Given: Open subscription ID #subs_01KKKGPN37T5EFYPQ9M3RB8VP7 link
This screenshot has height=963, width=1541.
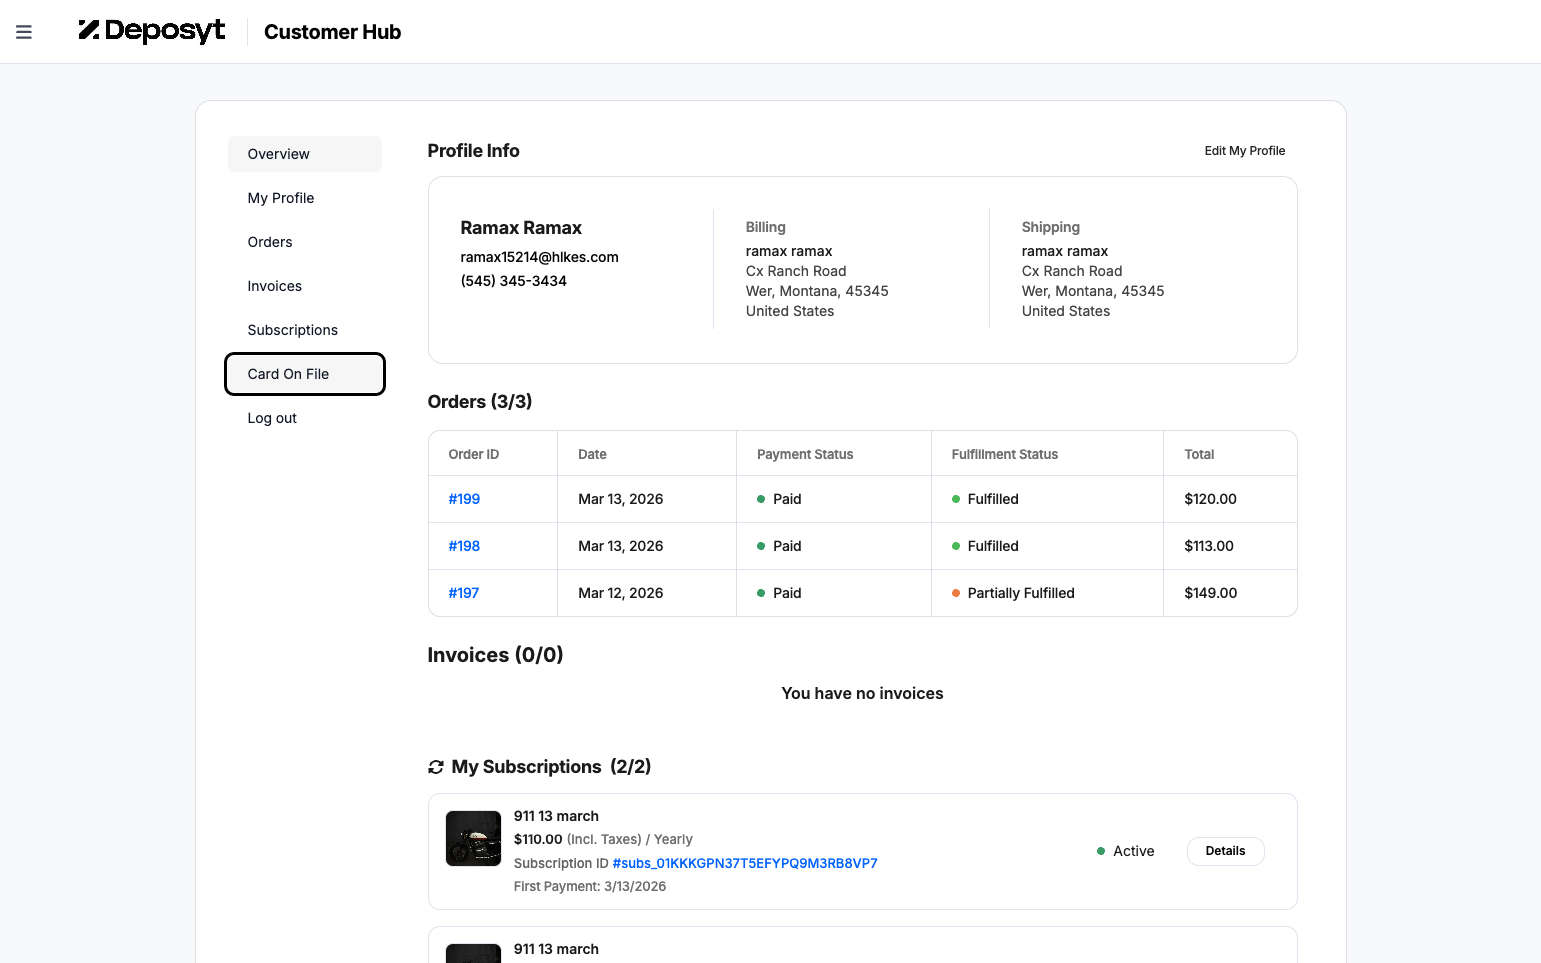Looking at the screenshot, I should (745, 863).
